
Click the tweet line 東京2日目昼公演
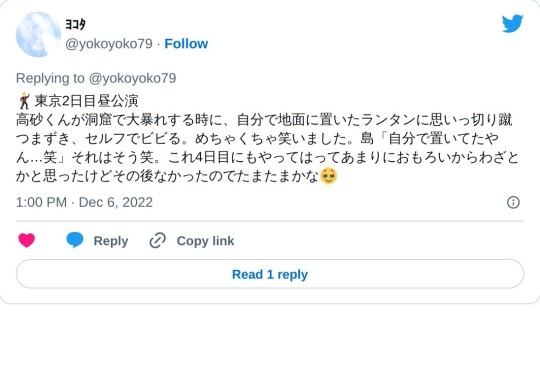coord(86,101)
